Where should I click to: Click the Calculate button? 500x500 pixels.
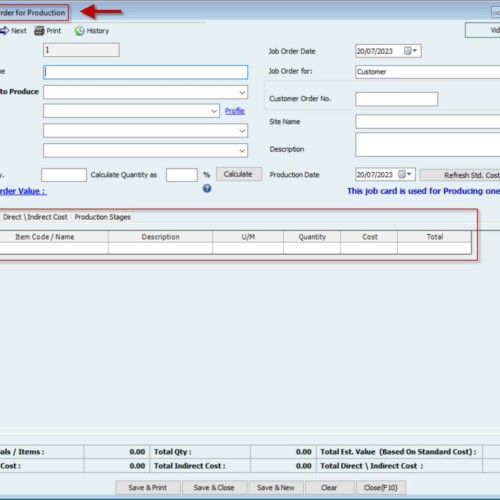pos(238,174)
